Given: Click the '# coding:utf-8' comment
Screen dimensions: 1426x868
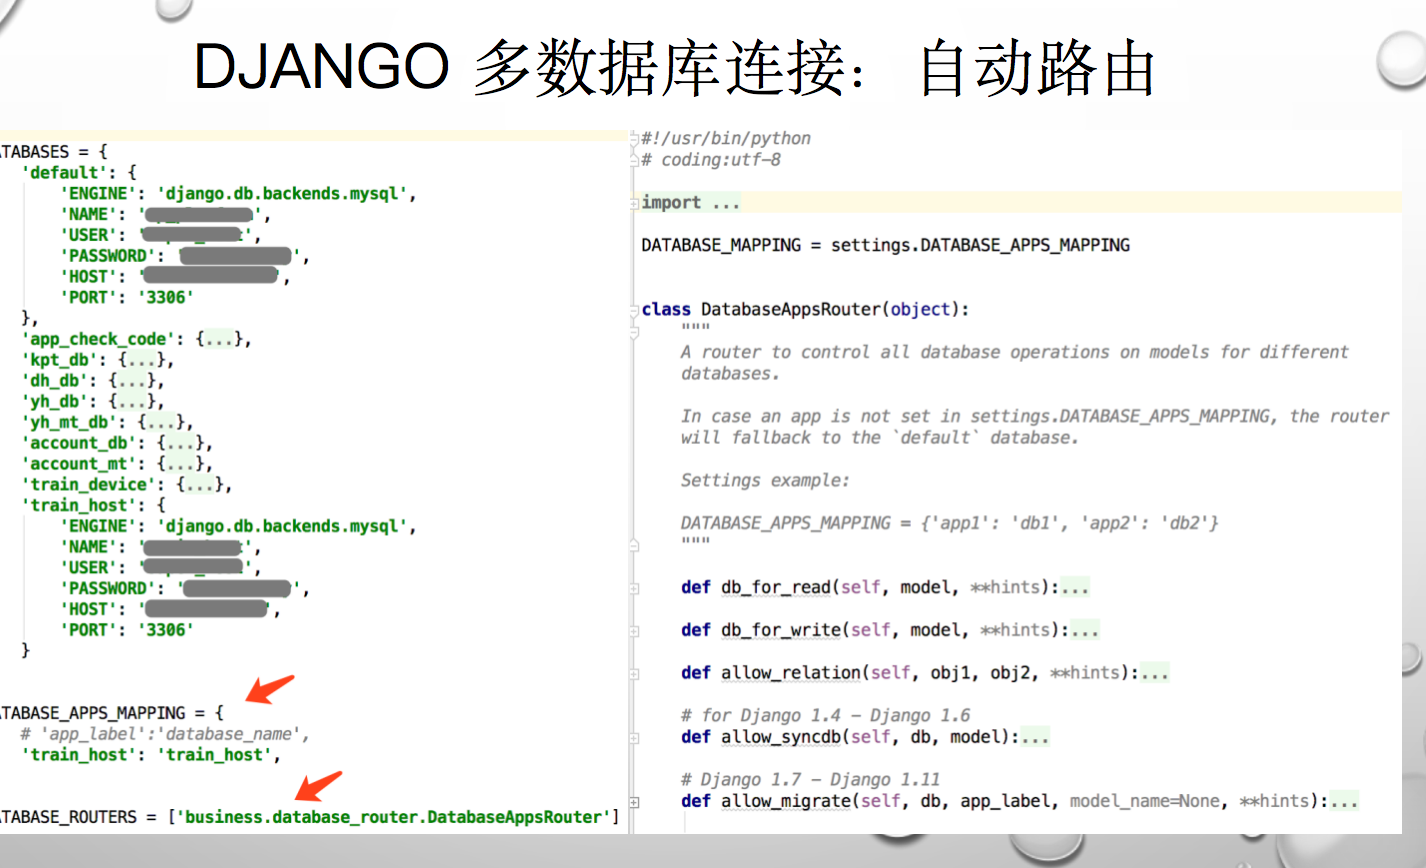Looking at the screenshot, I should 711,160.
